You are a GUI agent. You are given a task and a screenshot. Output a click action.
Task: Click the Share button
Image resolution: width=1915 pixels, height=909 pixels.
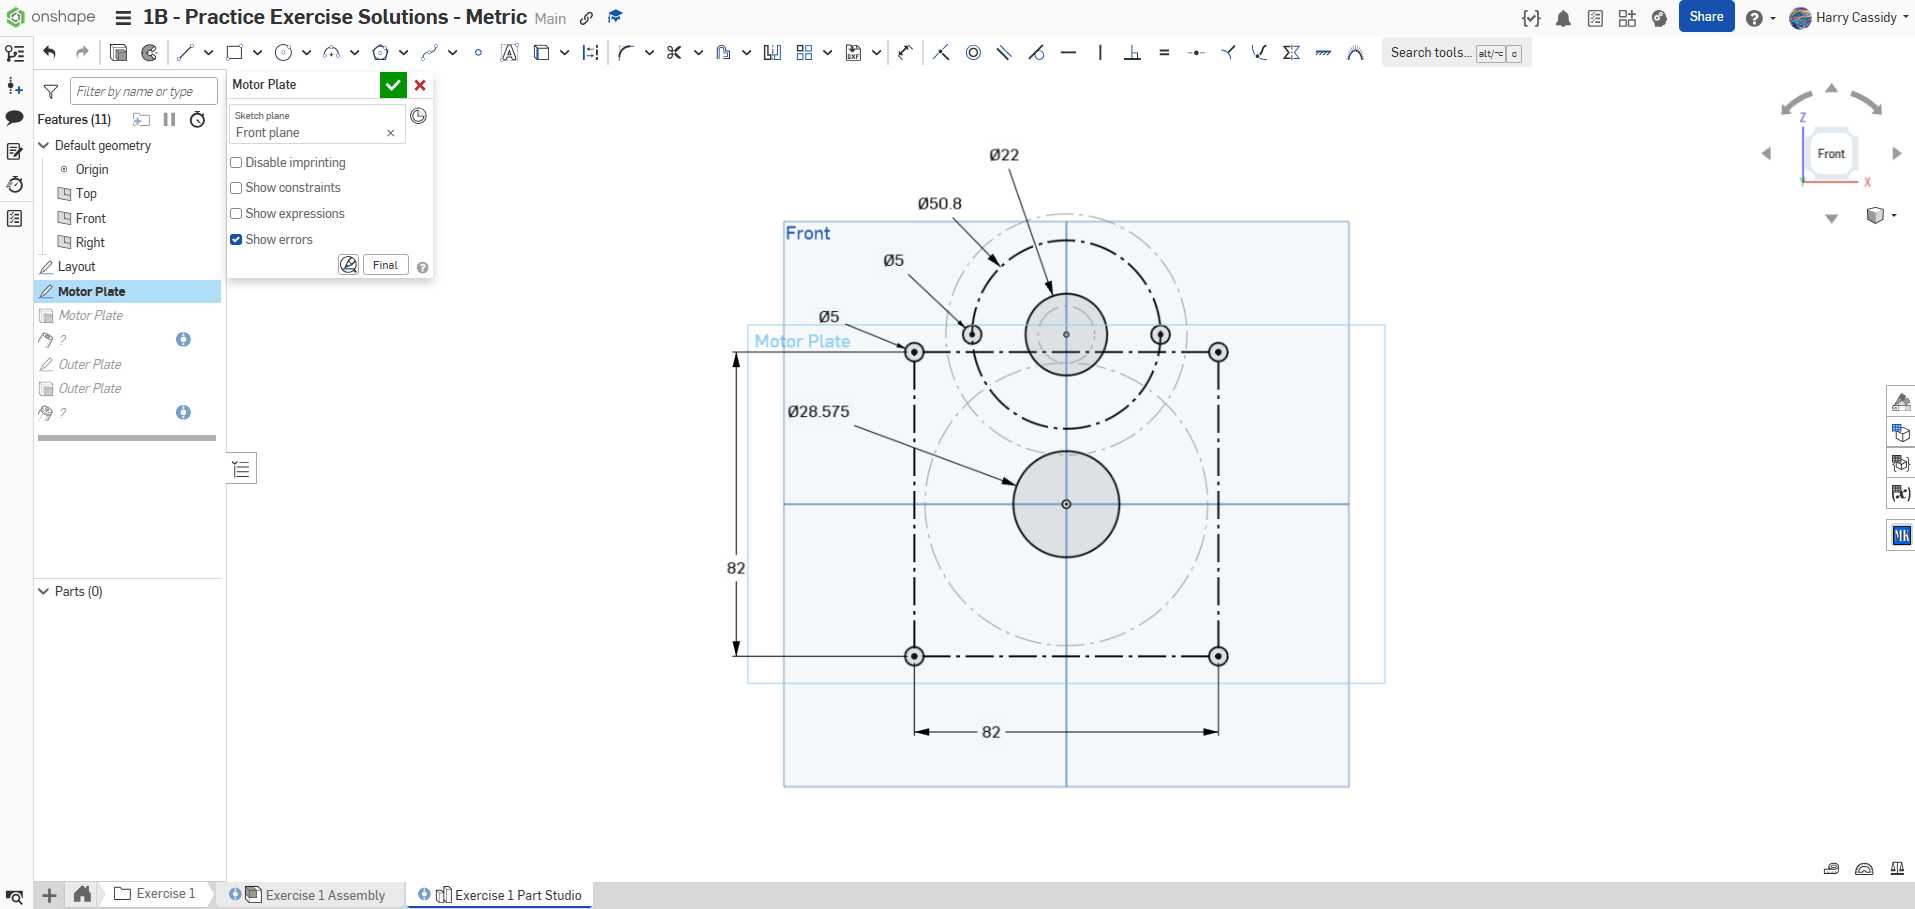click(1706, 17)
